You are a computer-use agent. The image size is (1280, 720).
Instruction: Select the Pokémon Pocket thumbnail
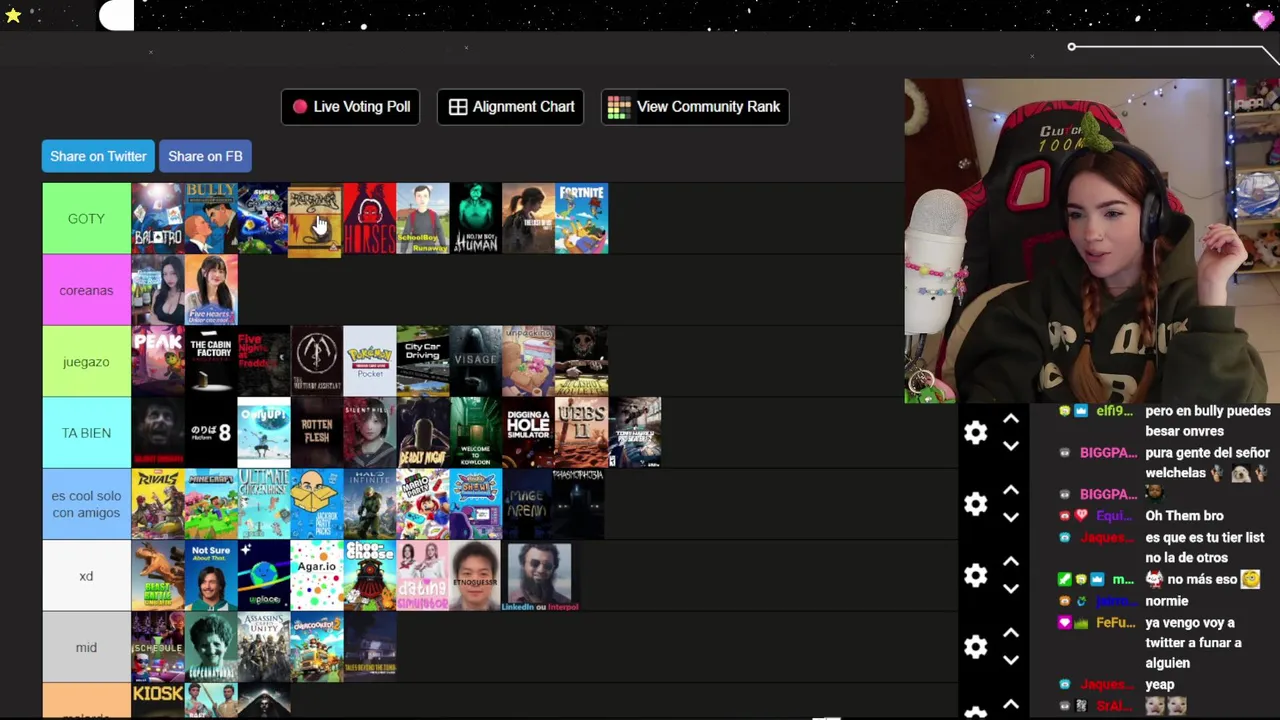(x=370, y=361)
